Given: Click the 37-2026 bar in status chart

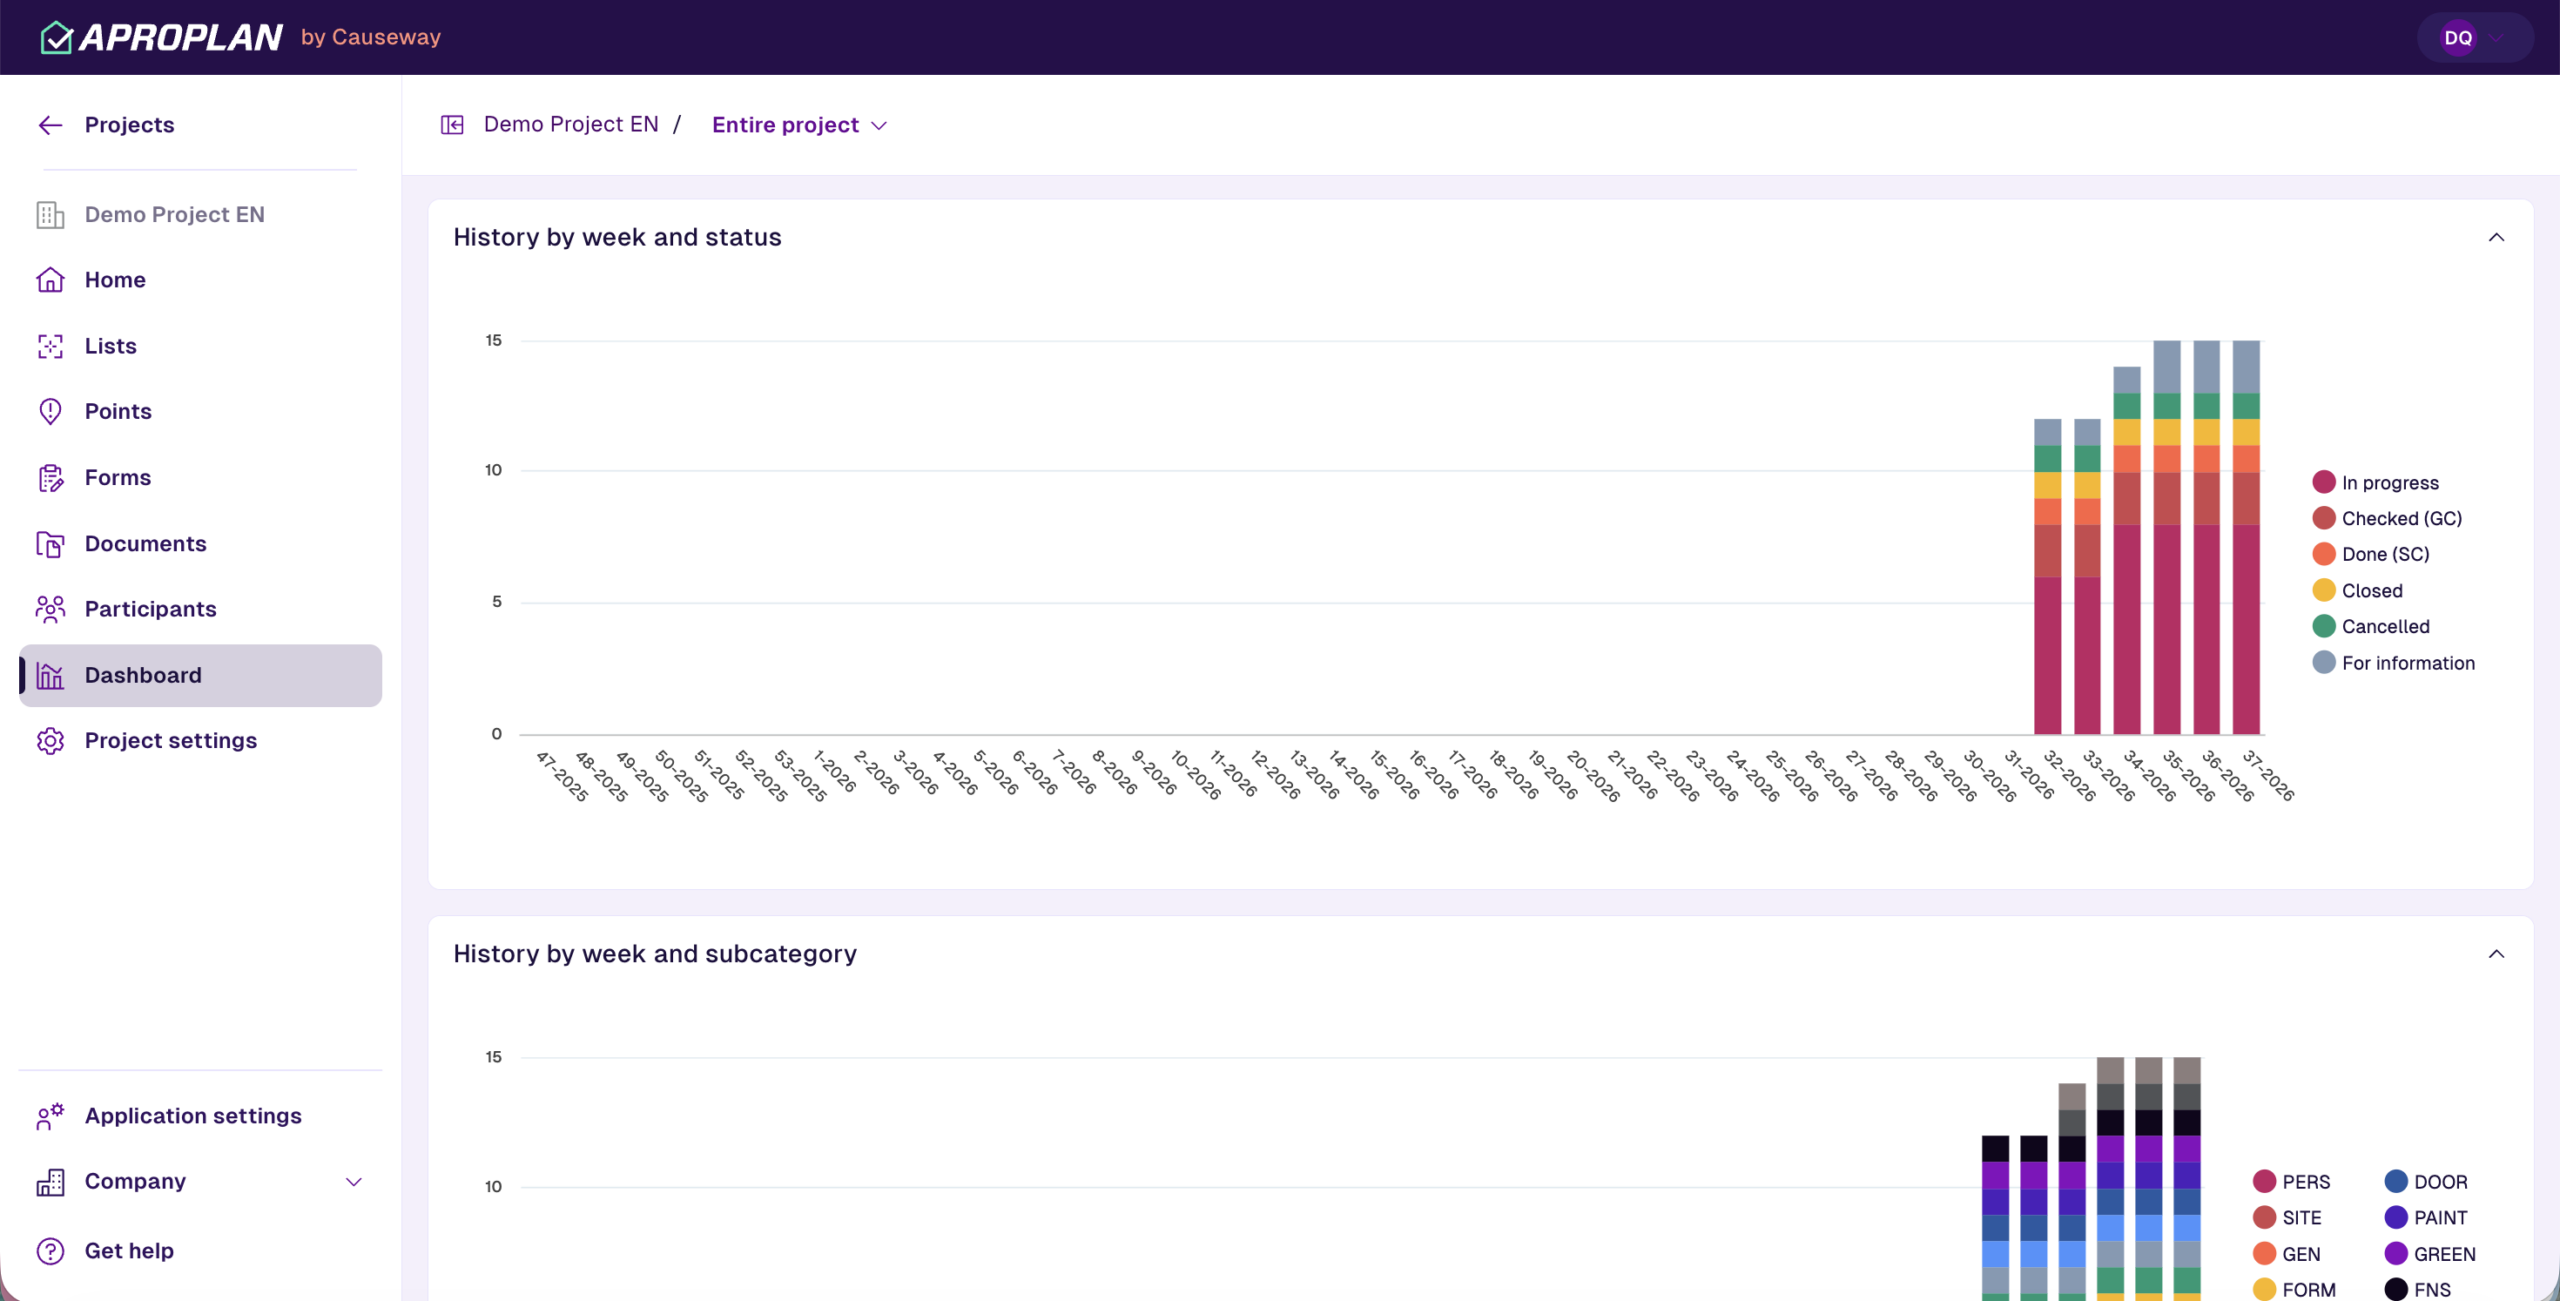Looking at the screenshot, I should (2246, 537).
